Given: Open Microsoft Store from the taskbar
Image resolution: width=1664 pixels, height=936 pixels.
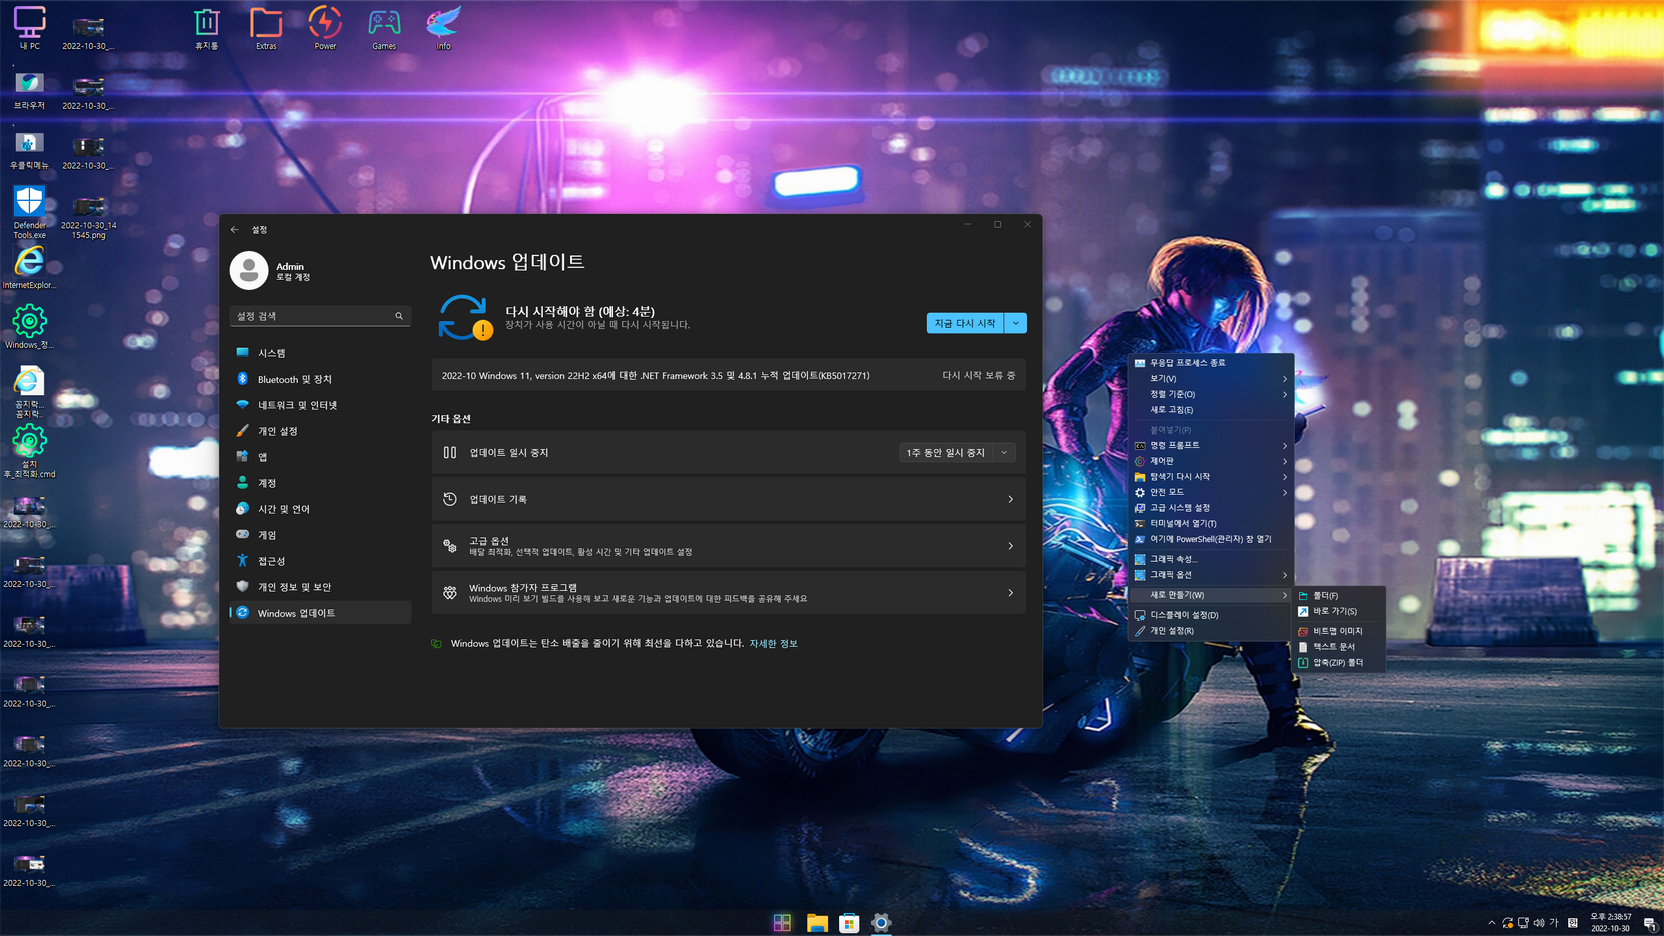Looking at the screenshot, I should 849,923.
